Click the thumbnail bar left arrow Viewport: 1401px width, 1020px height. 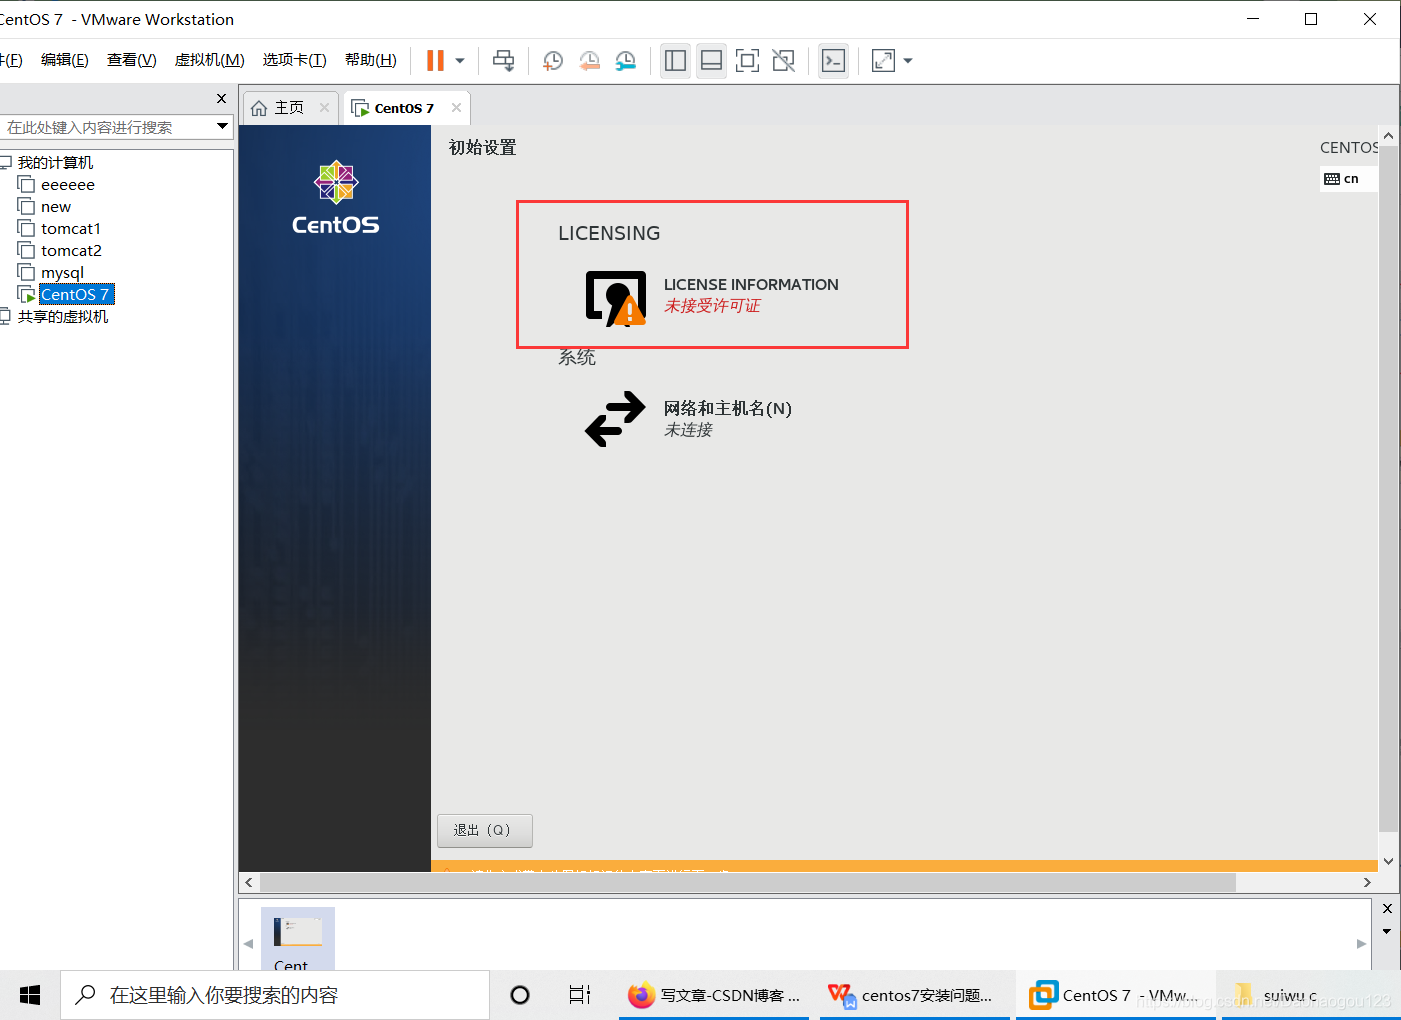coord(248,943)
